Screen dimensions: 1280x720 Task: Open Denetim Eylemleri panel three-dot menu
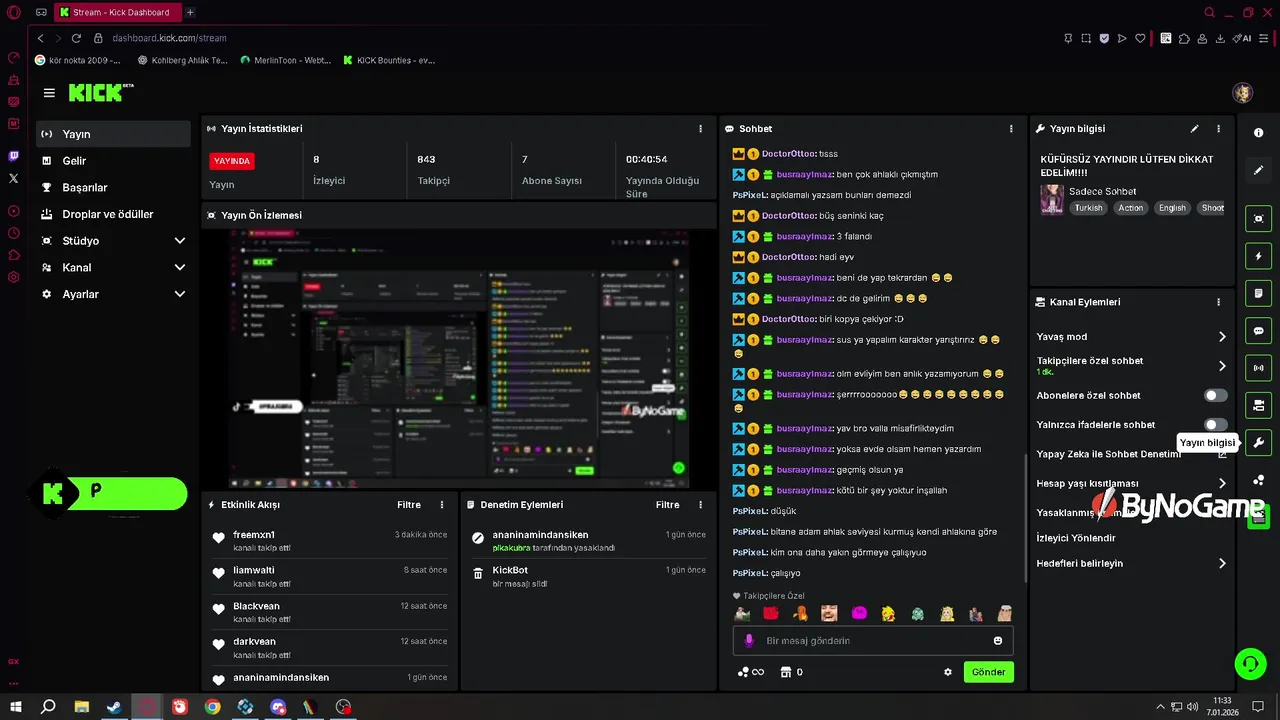coord(700,505)
